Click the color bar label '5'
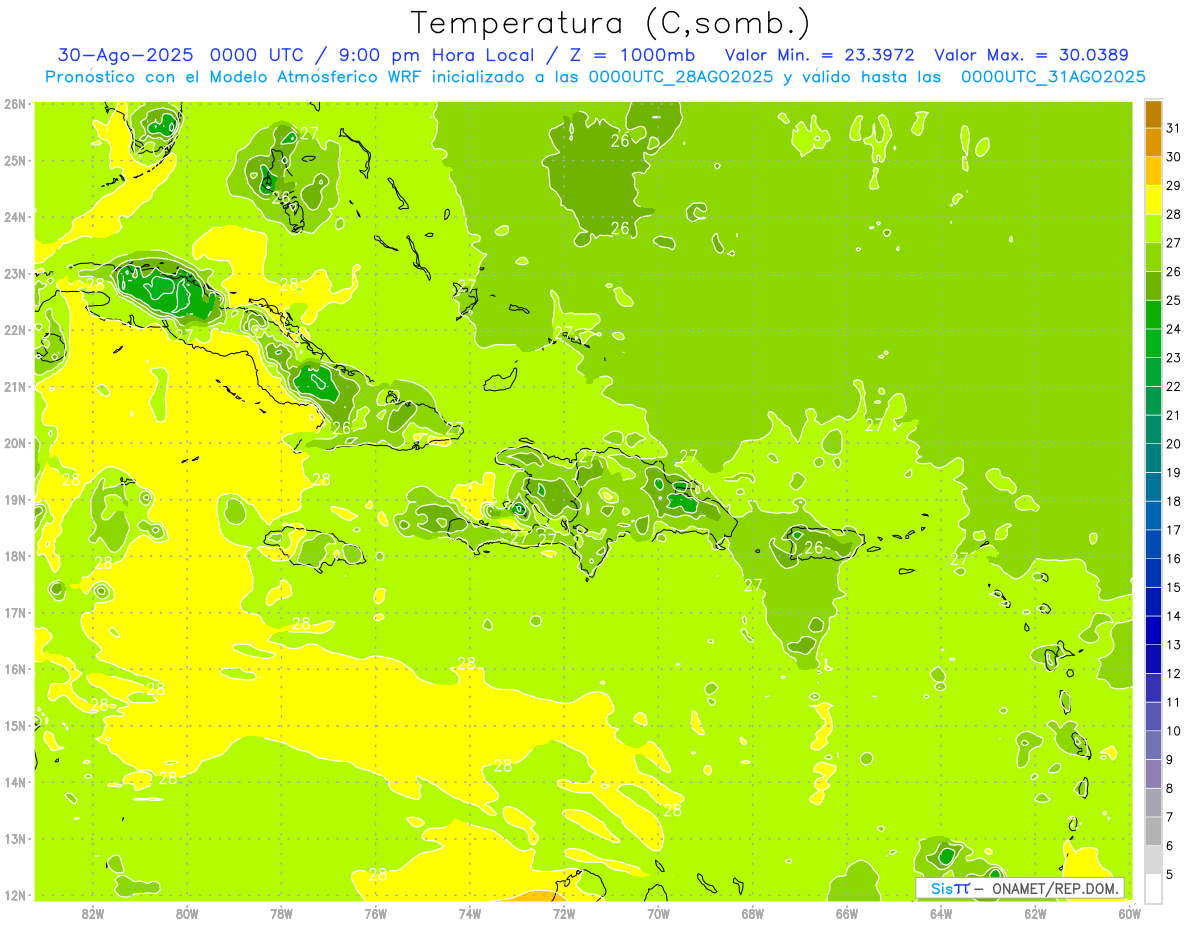 [1170, 874]
